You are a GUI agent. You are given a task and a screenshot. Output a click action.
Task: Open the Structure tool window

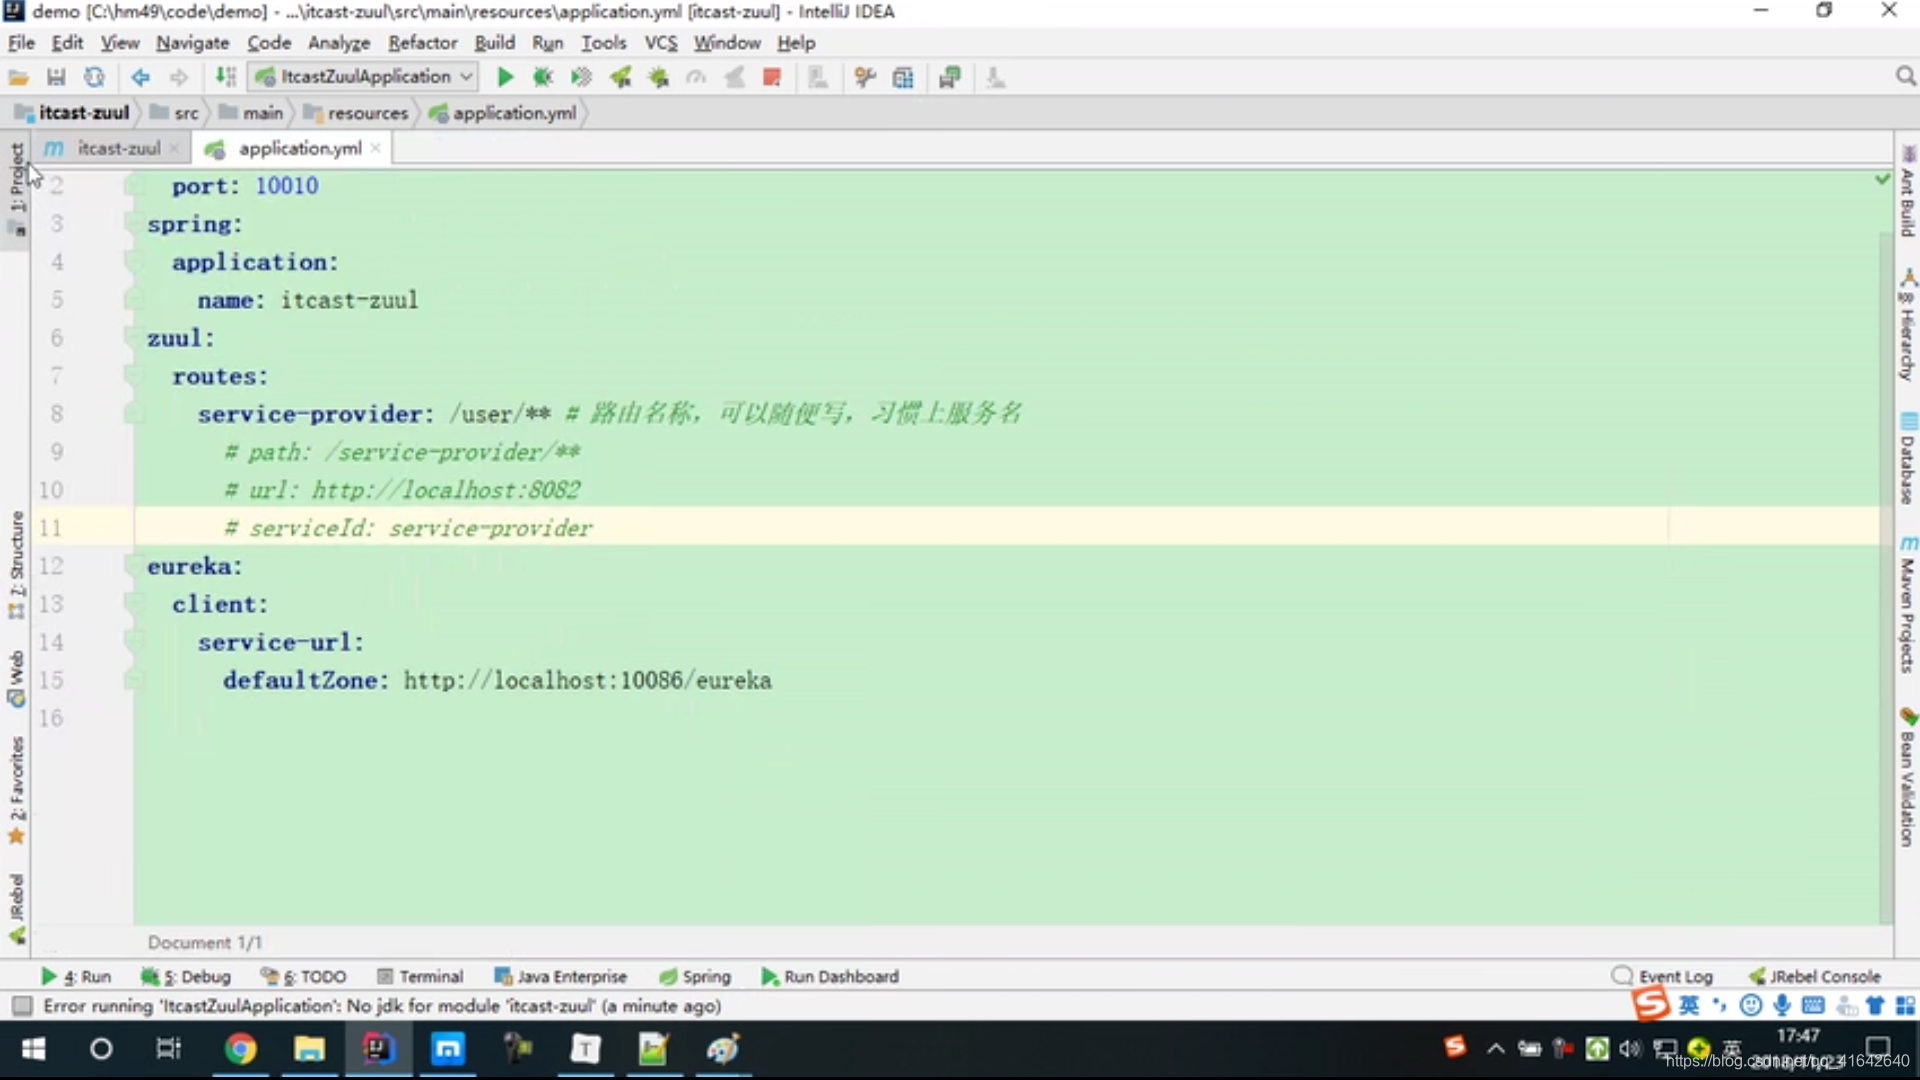click(x=16, y=565)
